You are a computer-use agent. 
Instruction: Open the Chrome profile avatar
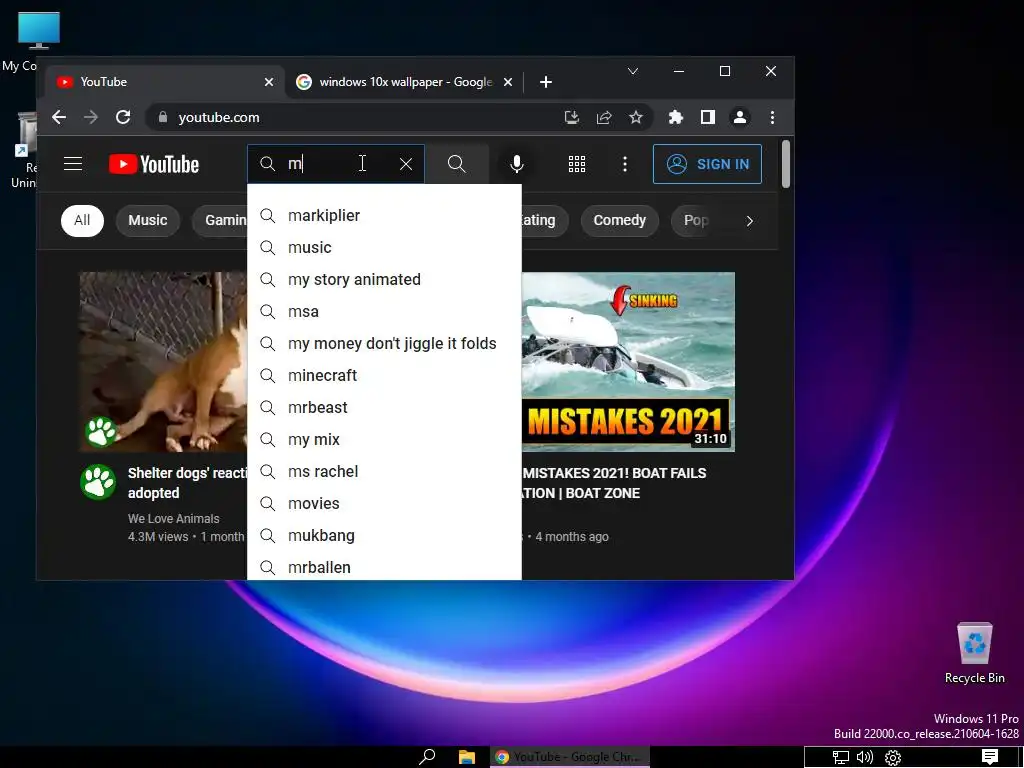pos(739,118)
